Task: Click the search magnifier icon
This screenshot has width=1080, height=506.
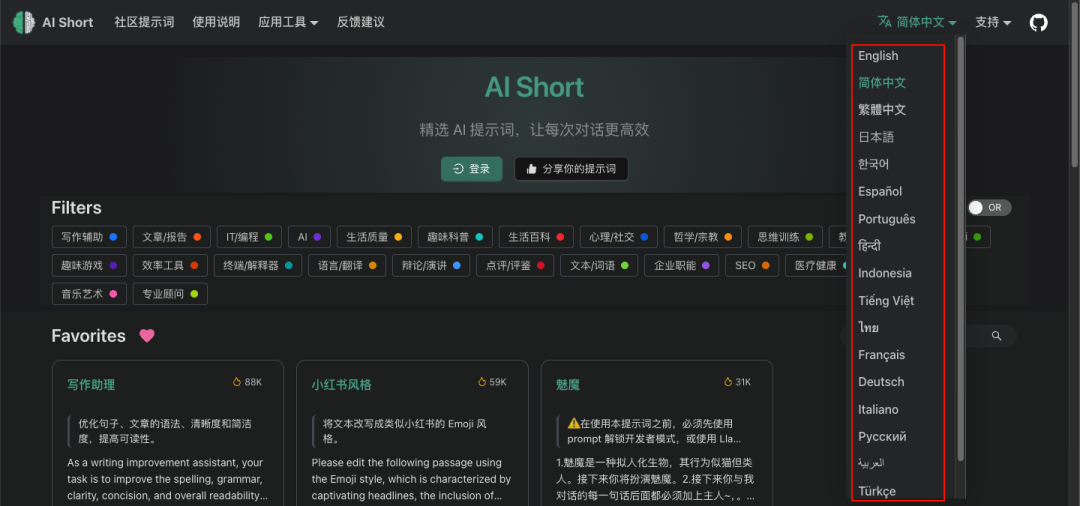Action: (x=996, y=336)
